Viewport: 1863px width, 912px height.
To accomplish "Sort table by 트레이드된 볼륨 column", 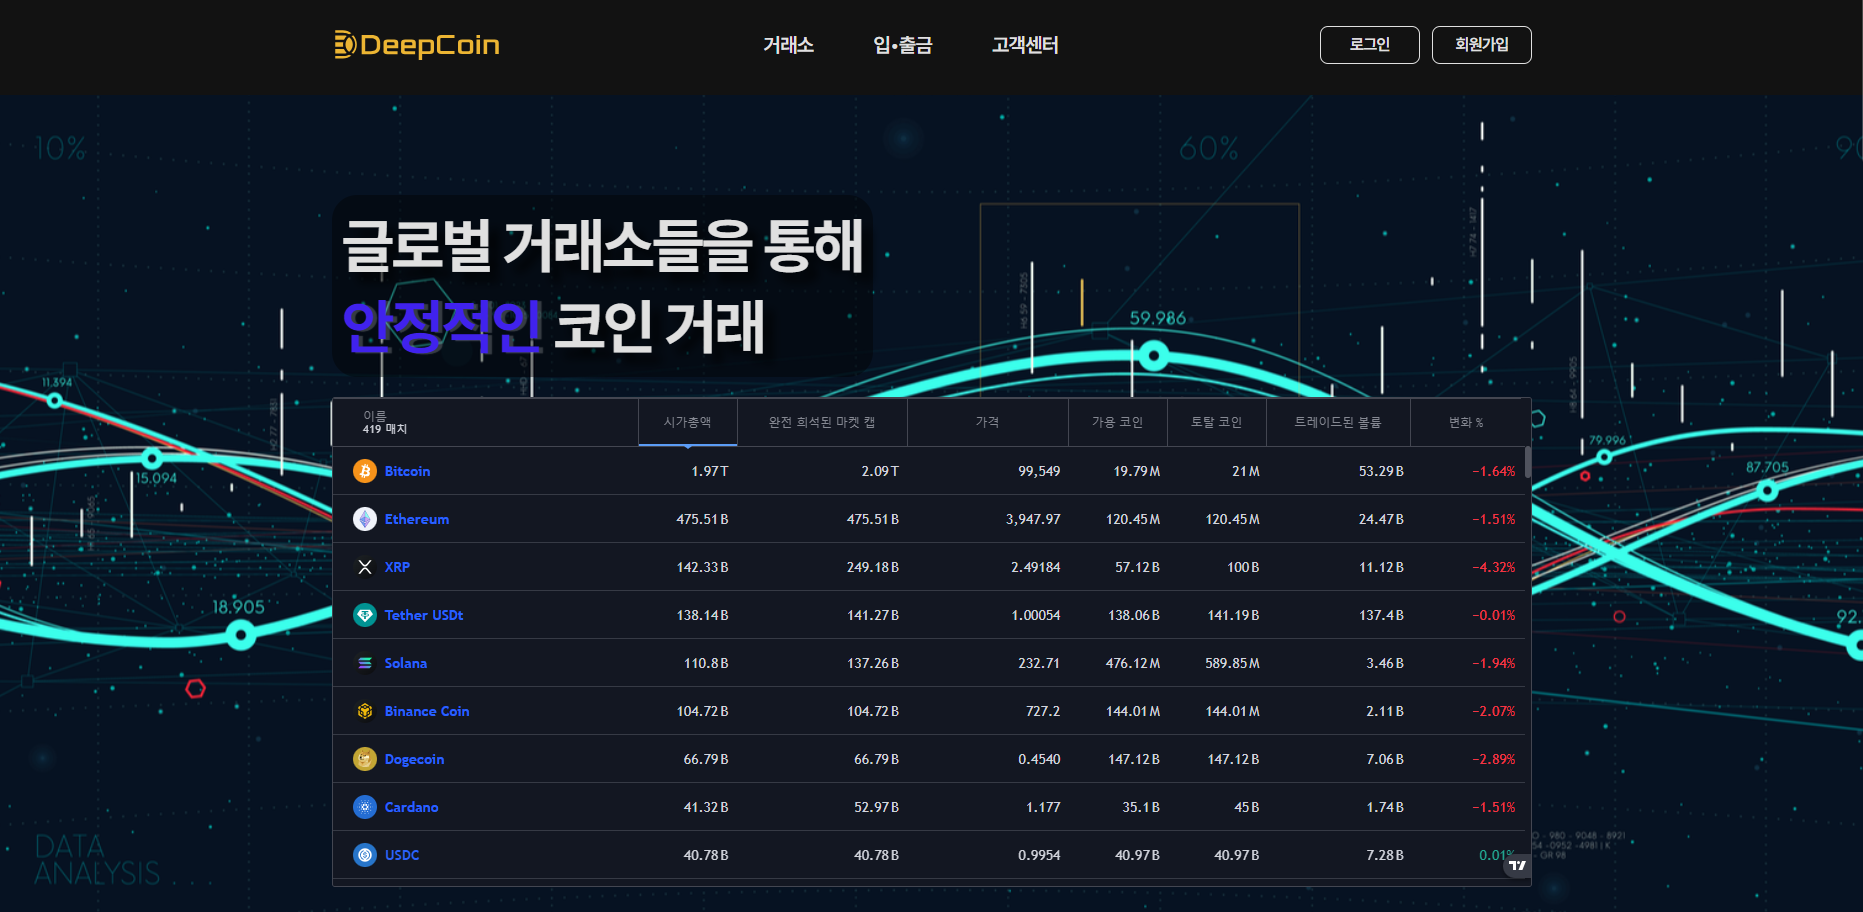I will click(1338, 422).
